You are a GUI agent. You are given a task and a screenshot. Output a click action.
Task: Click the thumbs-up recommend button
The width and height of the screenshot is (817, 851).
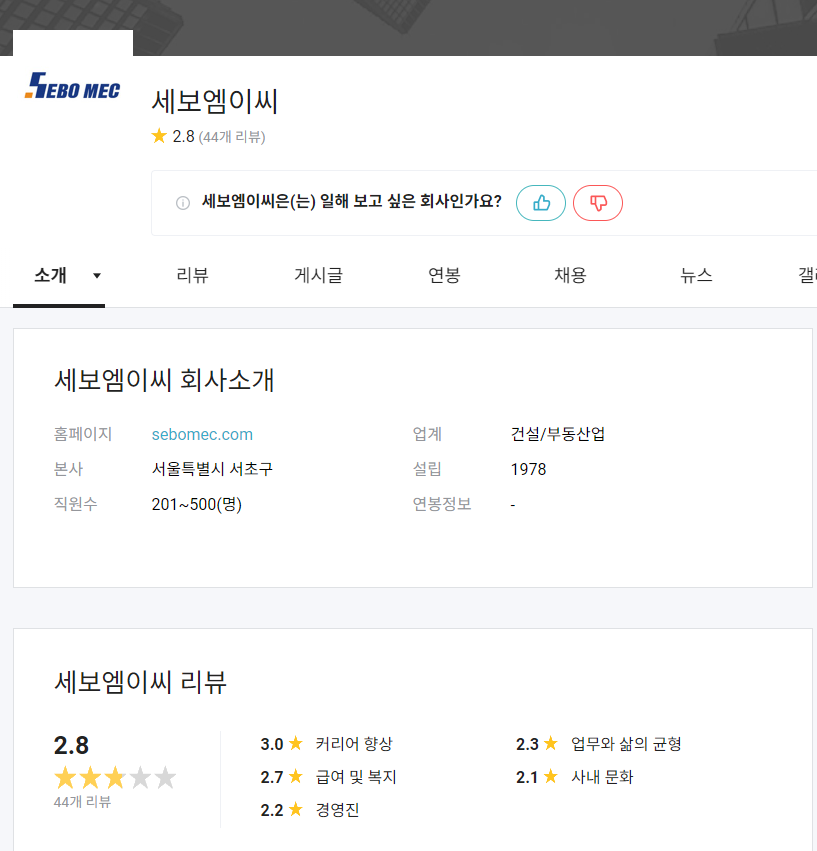pos(541,203)
